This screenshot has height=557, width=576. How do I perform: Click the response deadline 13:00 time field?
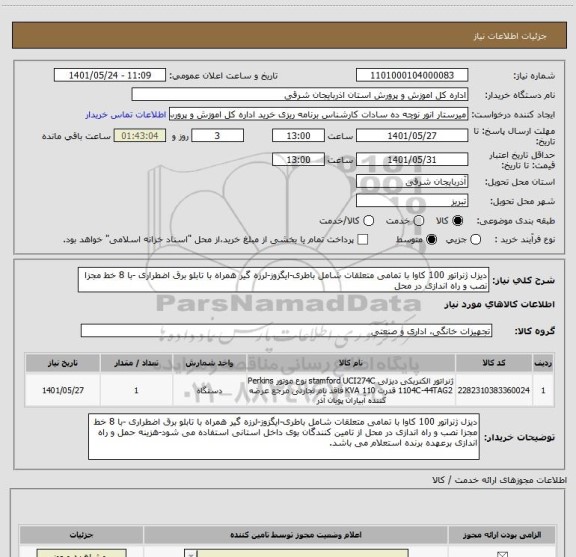(x=298, y=136)
